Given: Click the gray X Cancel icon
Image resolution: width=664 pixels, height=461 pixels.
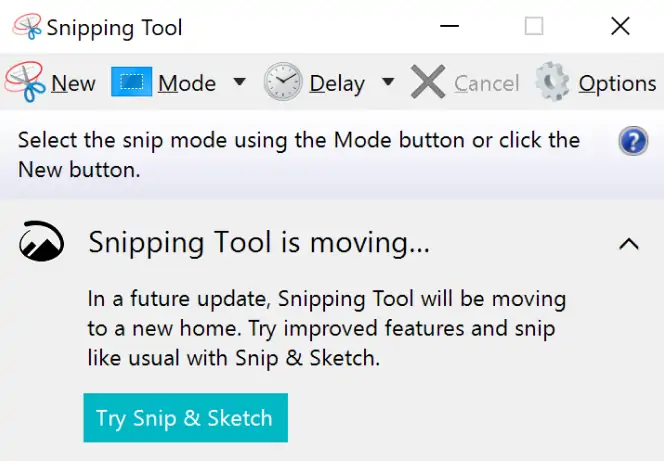Looking at the screenshot, I should pyautogui.click(x=428, y=82).
